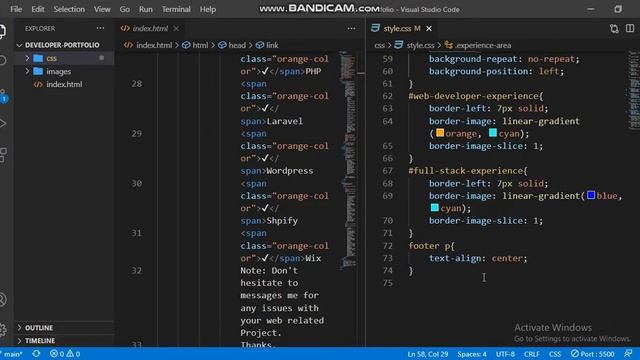Viewport: 640px width, 360px height.
Task: Open the Terminal menu
Action: tap(176, 9)
